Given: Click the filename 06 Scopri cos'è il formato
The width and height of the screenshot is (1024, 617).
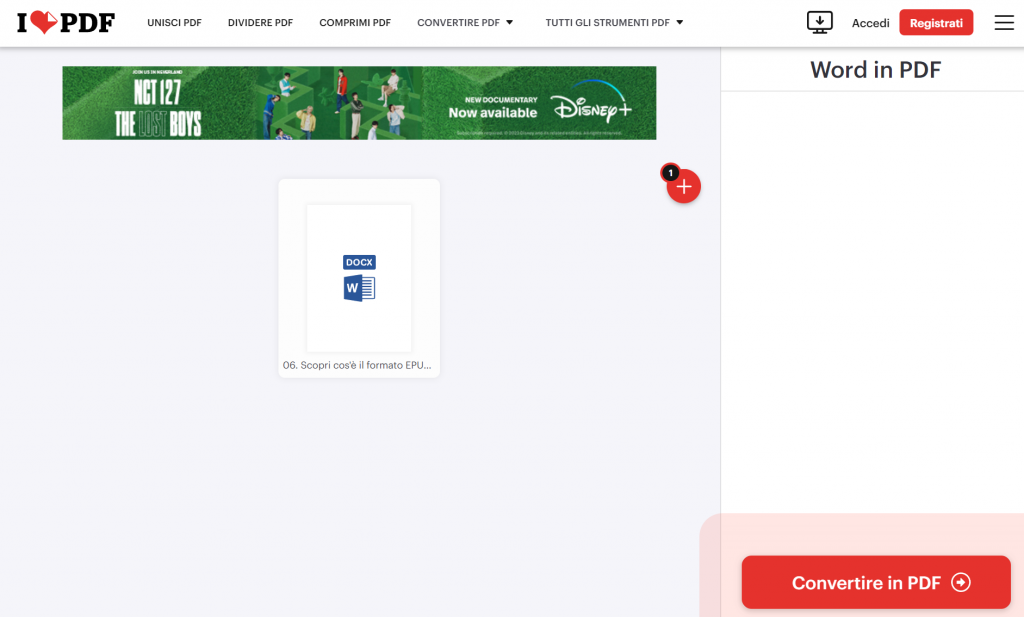Looking at the screenshot, I should pos(359,366).
